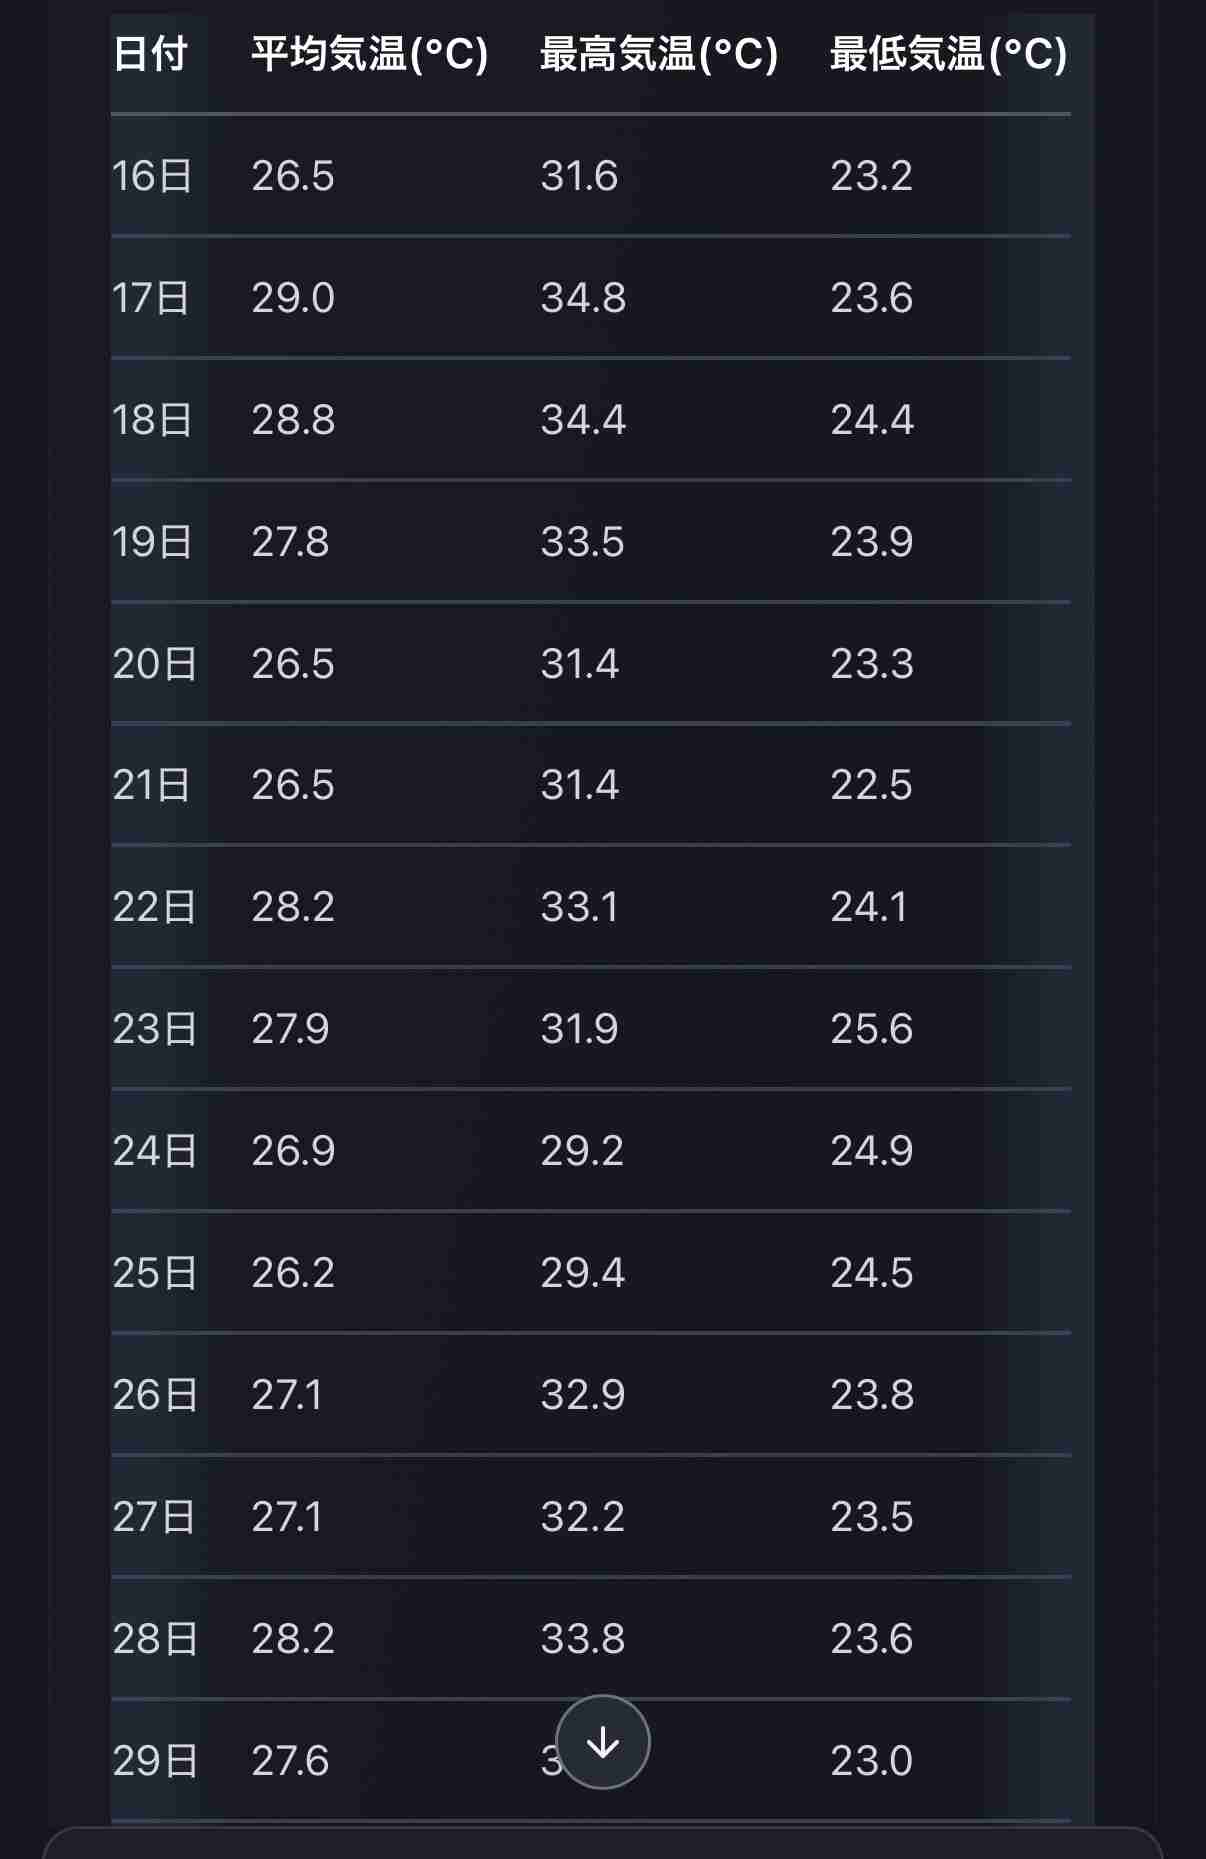
Task: Select the 25日 average temperature 26.2
Action: tap(293, 1273)
